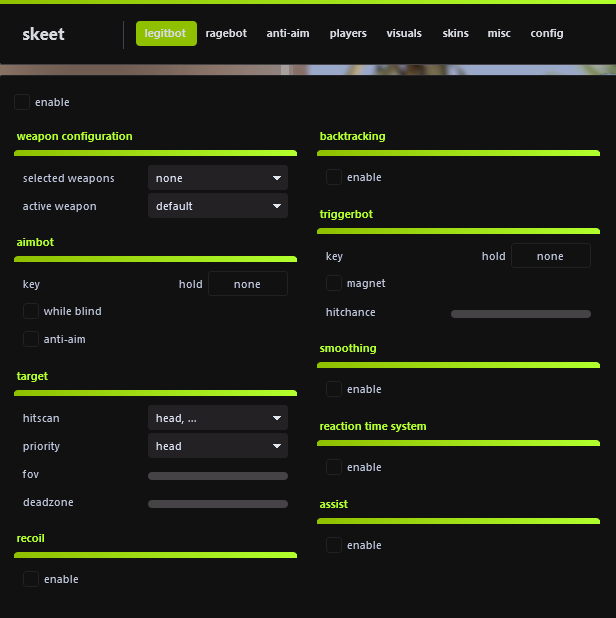Click the aimbot hold mode label
The image size is (616, 618).
191,284
